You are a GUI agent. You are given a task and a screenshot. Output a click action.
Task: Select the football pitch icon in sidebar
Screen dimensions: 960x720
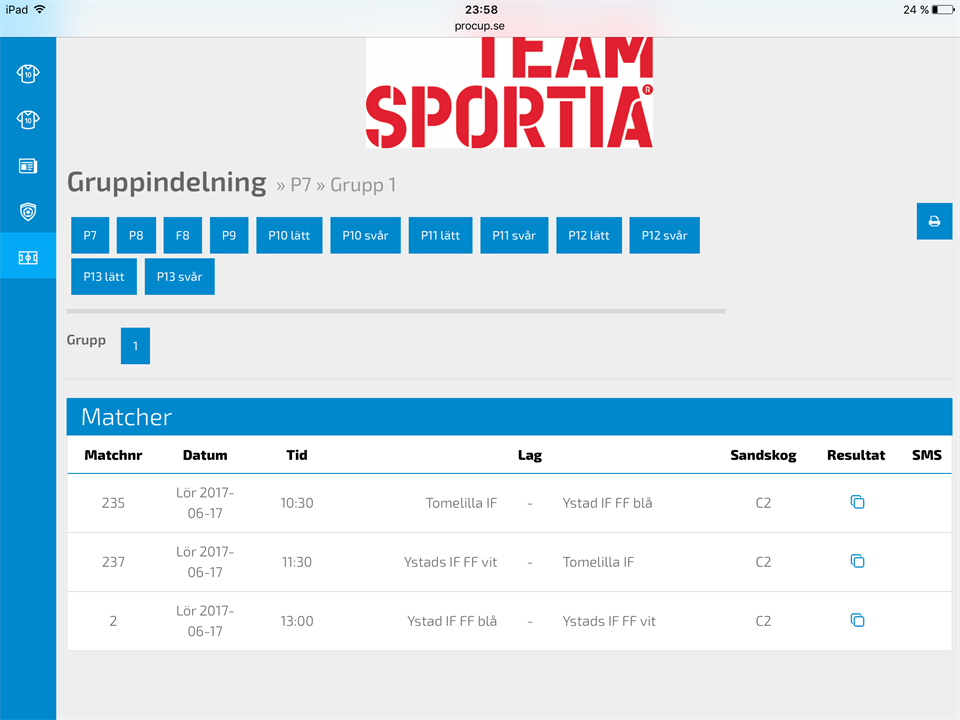(28, 258)
